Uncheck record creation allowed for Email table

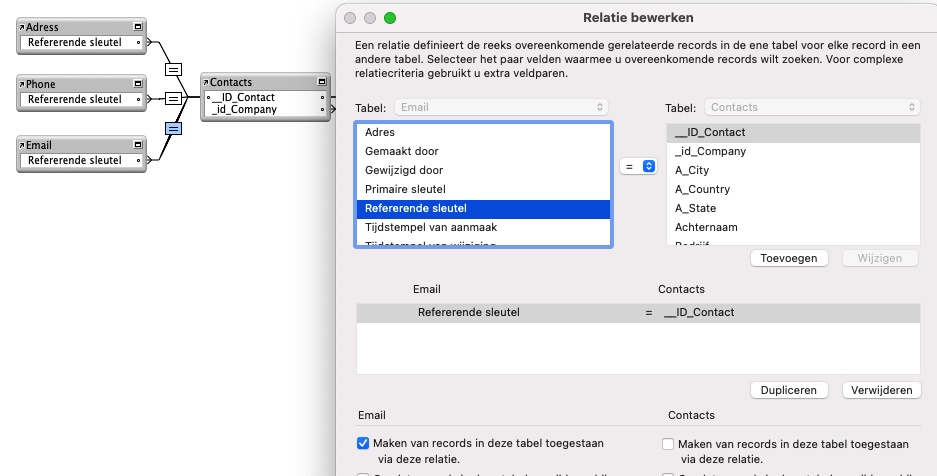point(363,443)
